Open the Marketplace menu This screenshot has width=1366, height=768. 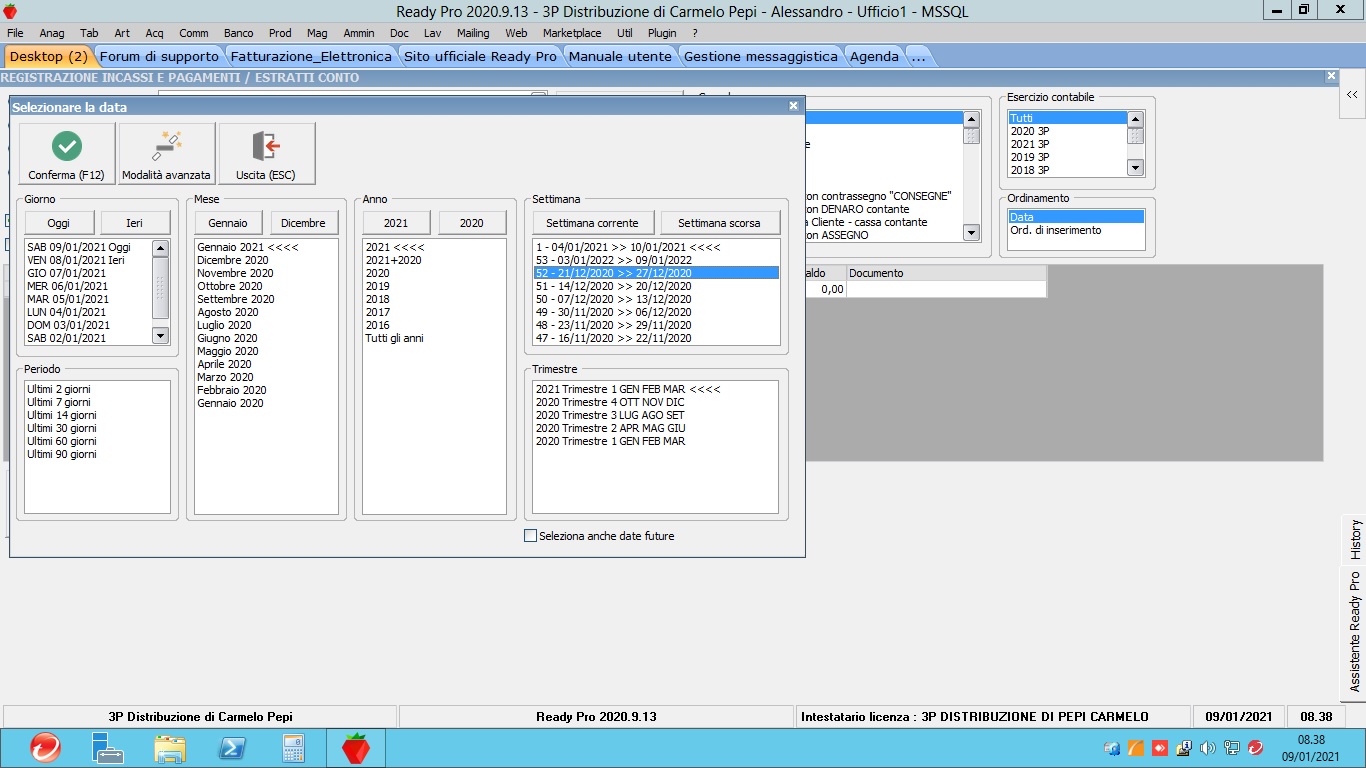click(572, 33)
